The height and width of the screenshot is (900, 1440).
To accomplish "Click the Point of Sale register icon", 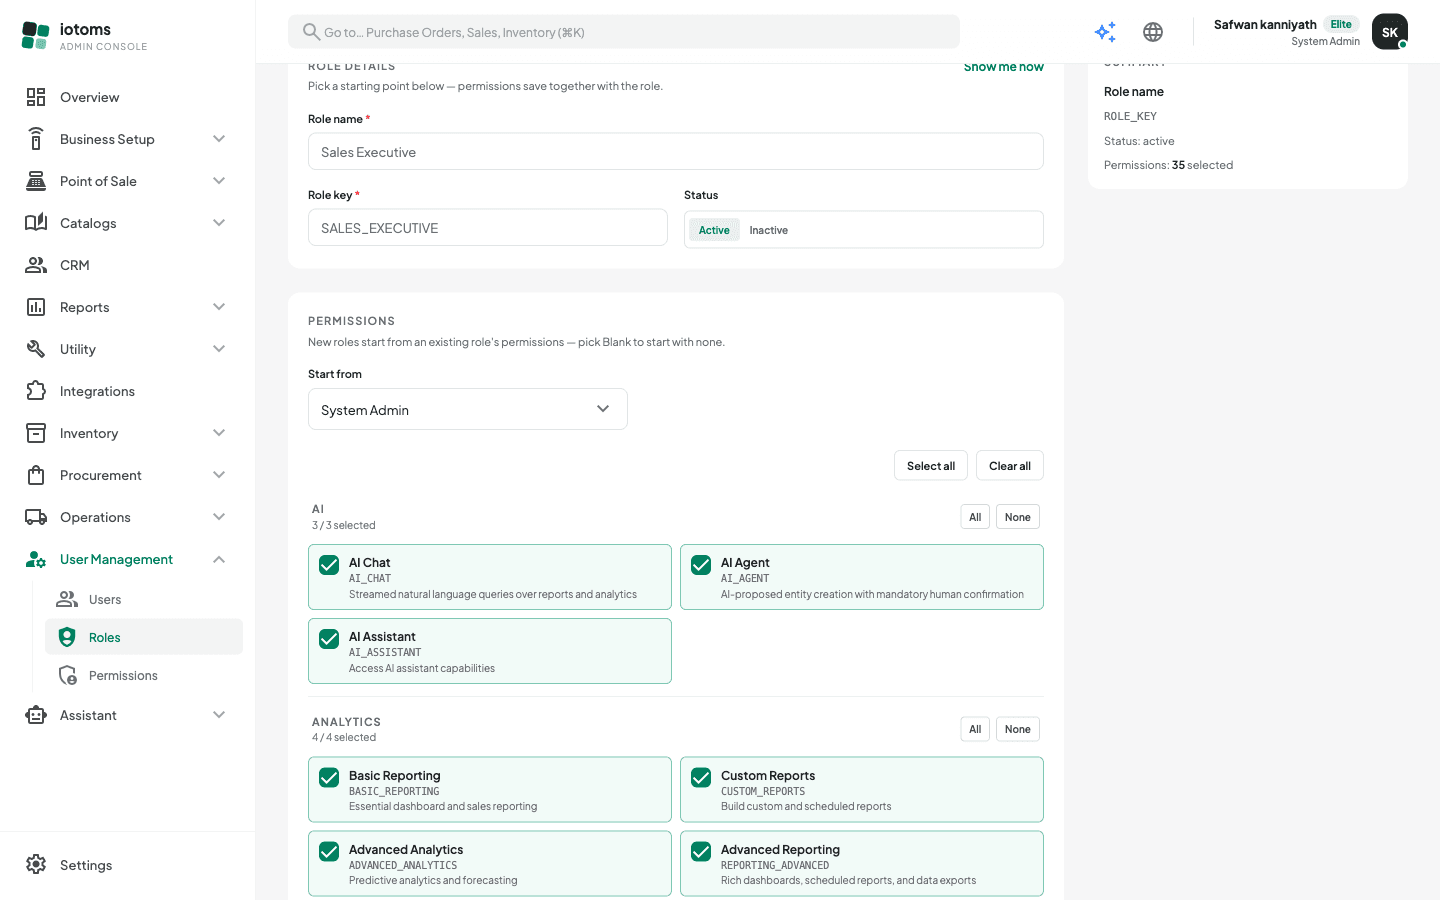I will tap(36, 181).
